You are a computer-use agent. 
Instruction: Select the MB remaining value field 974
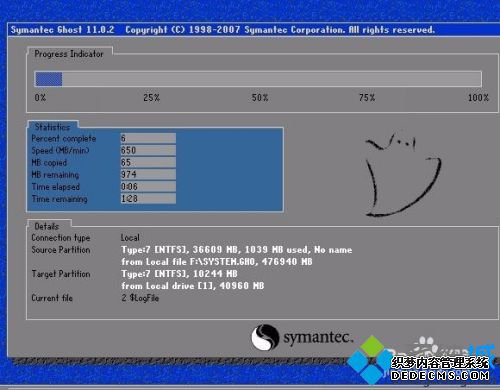148,174
